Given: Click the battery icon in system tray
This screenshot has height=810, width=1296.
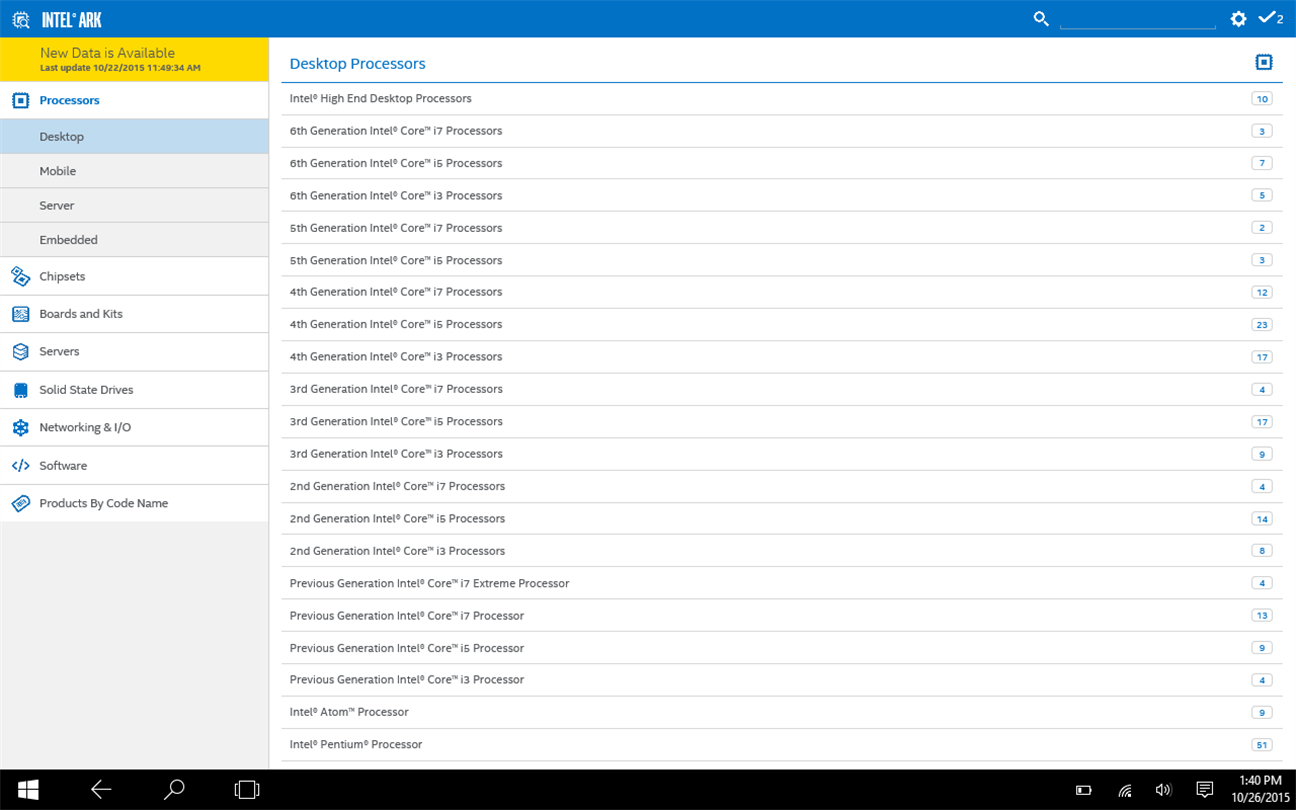Looking at the screenshot, I should click(x=1083, y=790).
